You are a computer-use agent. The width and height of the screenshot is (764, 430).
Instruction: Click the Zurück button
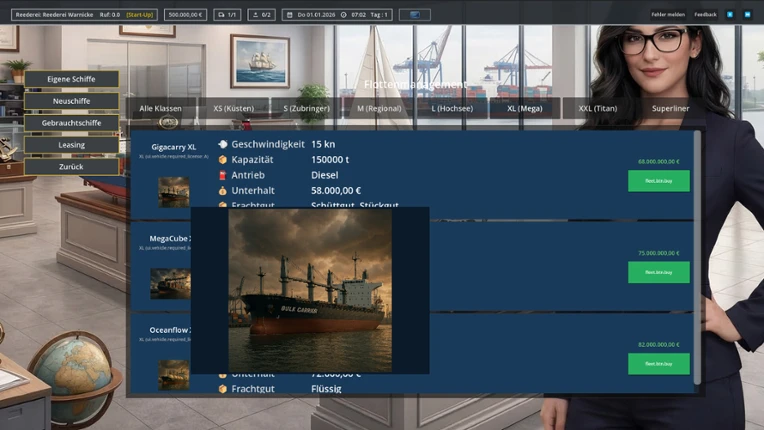tap(71, 167)
